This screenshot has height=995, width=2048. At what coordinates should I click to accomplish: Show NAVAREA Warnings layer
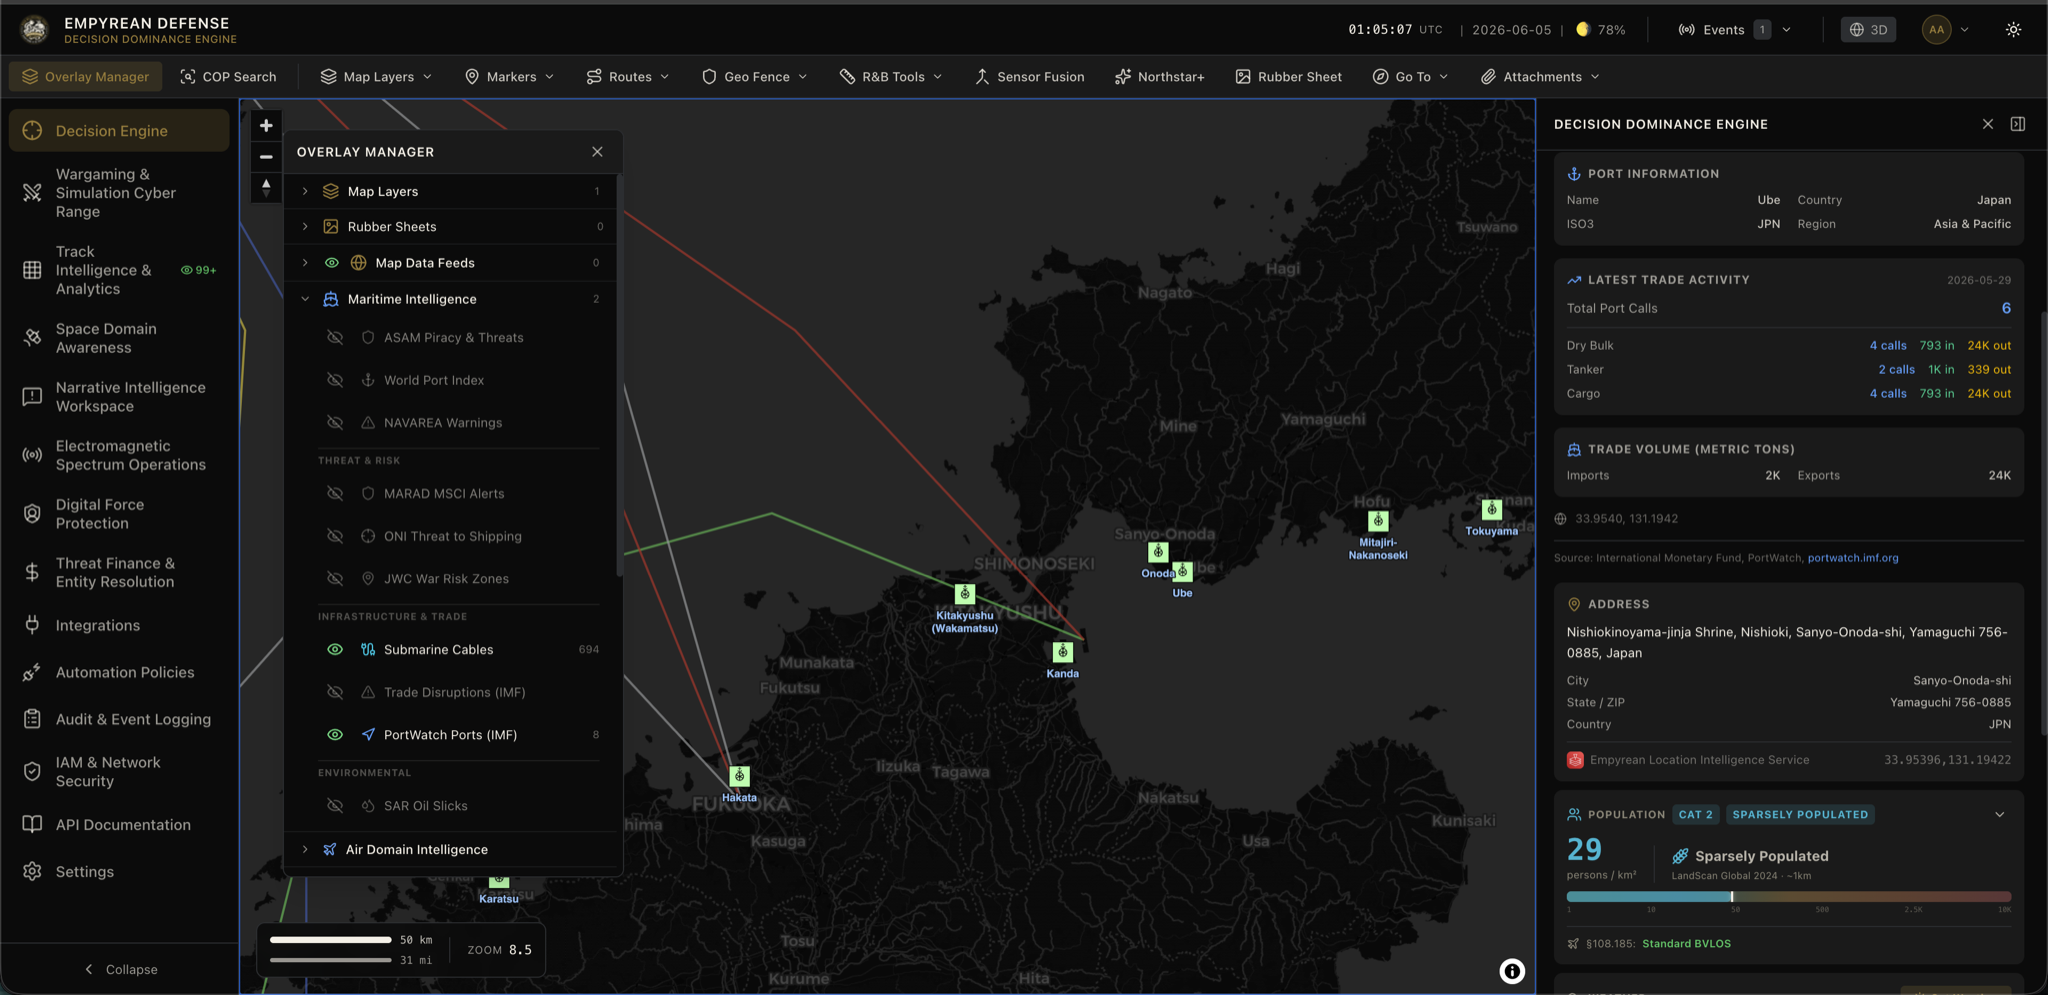(x=335, y=423)
